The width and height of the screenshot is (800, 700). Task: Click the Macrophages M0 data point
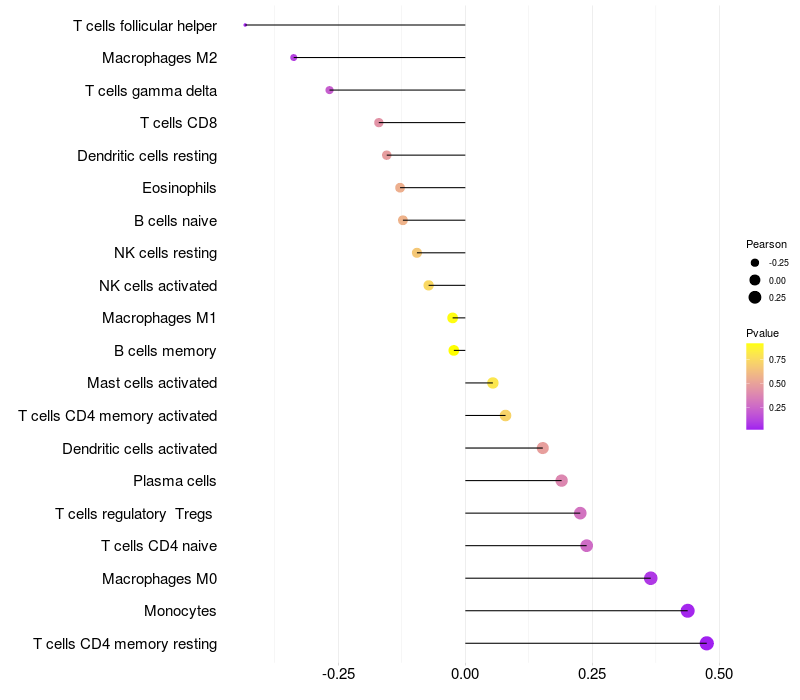(x=651, y=578)
